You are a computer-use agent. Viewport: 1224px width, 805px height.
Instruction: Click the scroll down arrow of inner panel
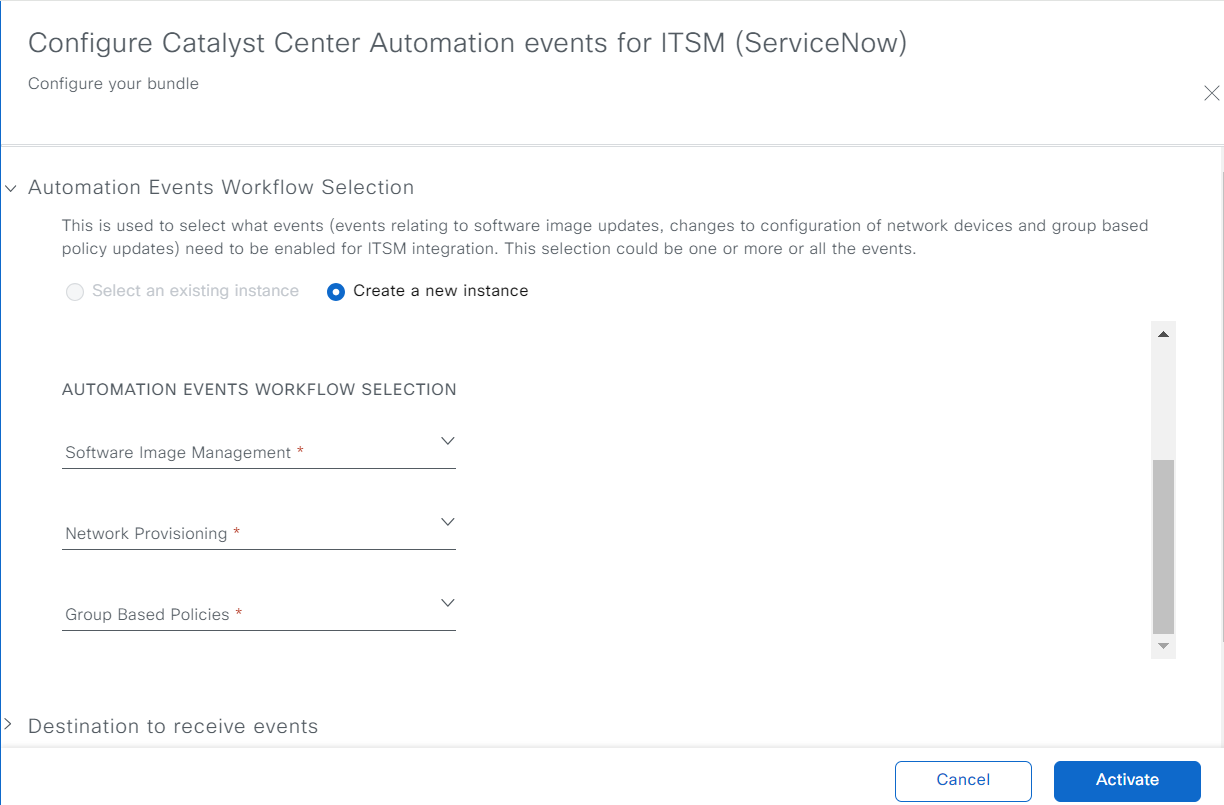pos(1163,647)
